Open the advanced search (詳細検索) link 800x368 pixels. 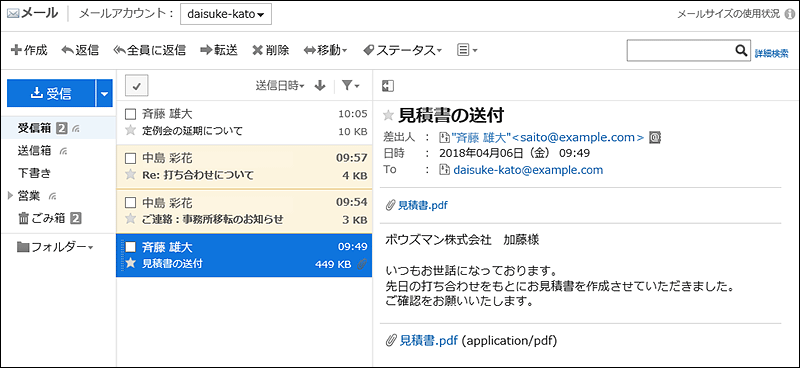(x=771, y=53)
